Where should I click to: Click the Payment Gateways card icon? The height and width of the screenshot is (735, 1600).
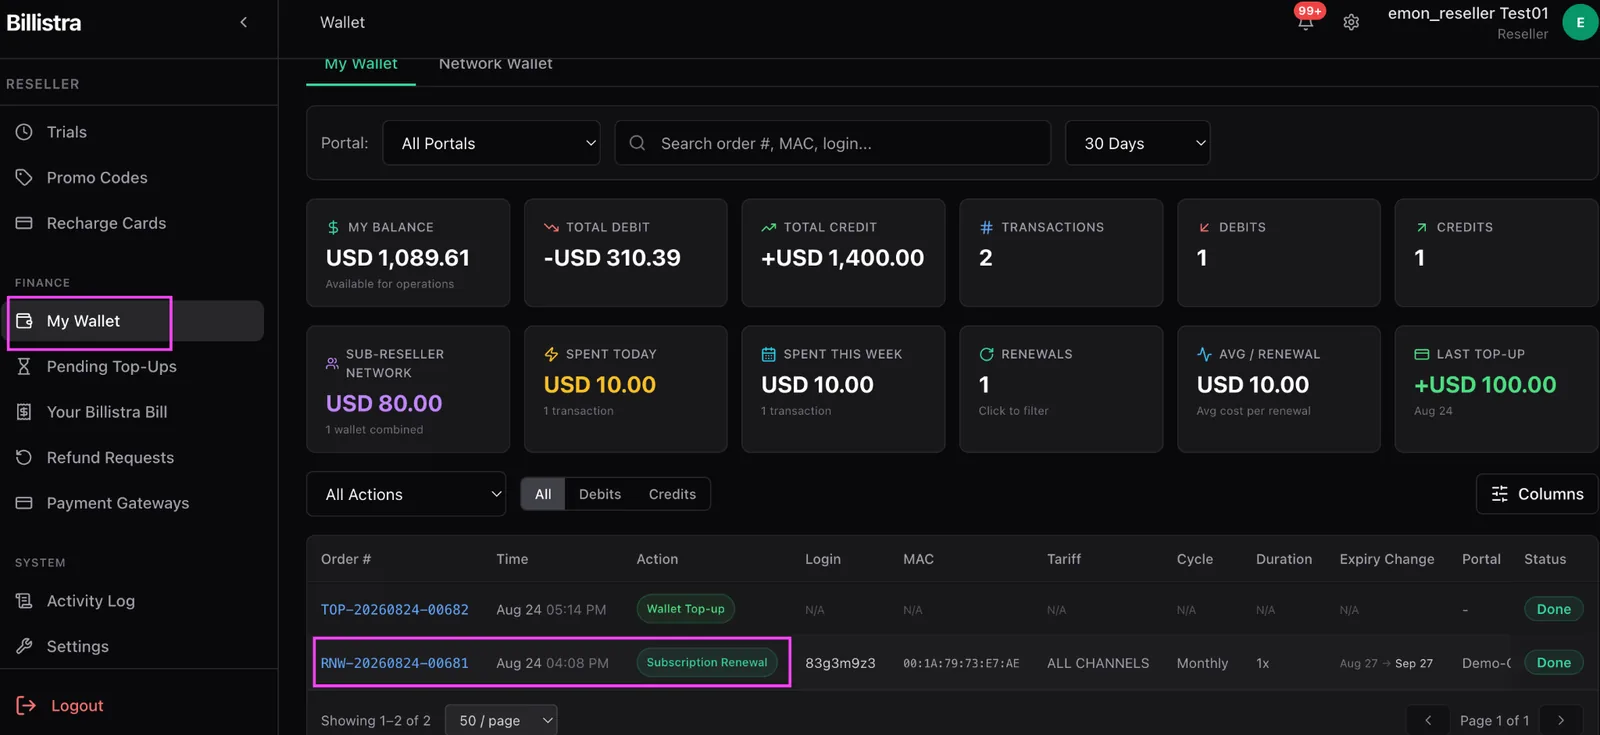pos(24,503)
